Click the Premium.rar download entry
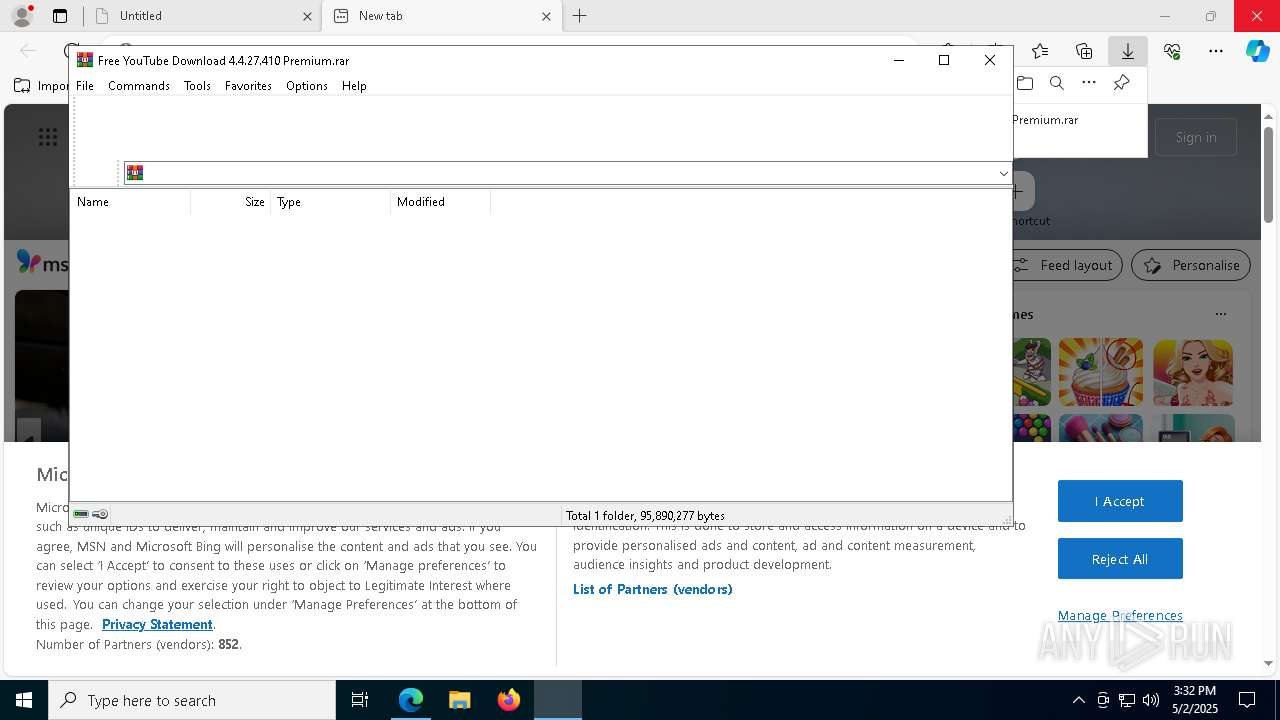This screenshot has height=720, width=1280. pos(1045,120)
